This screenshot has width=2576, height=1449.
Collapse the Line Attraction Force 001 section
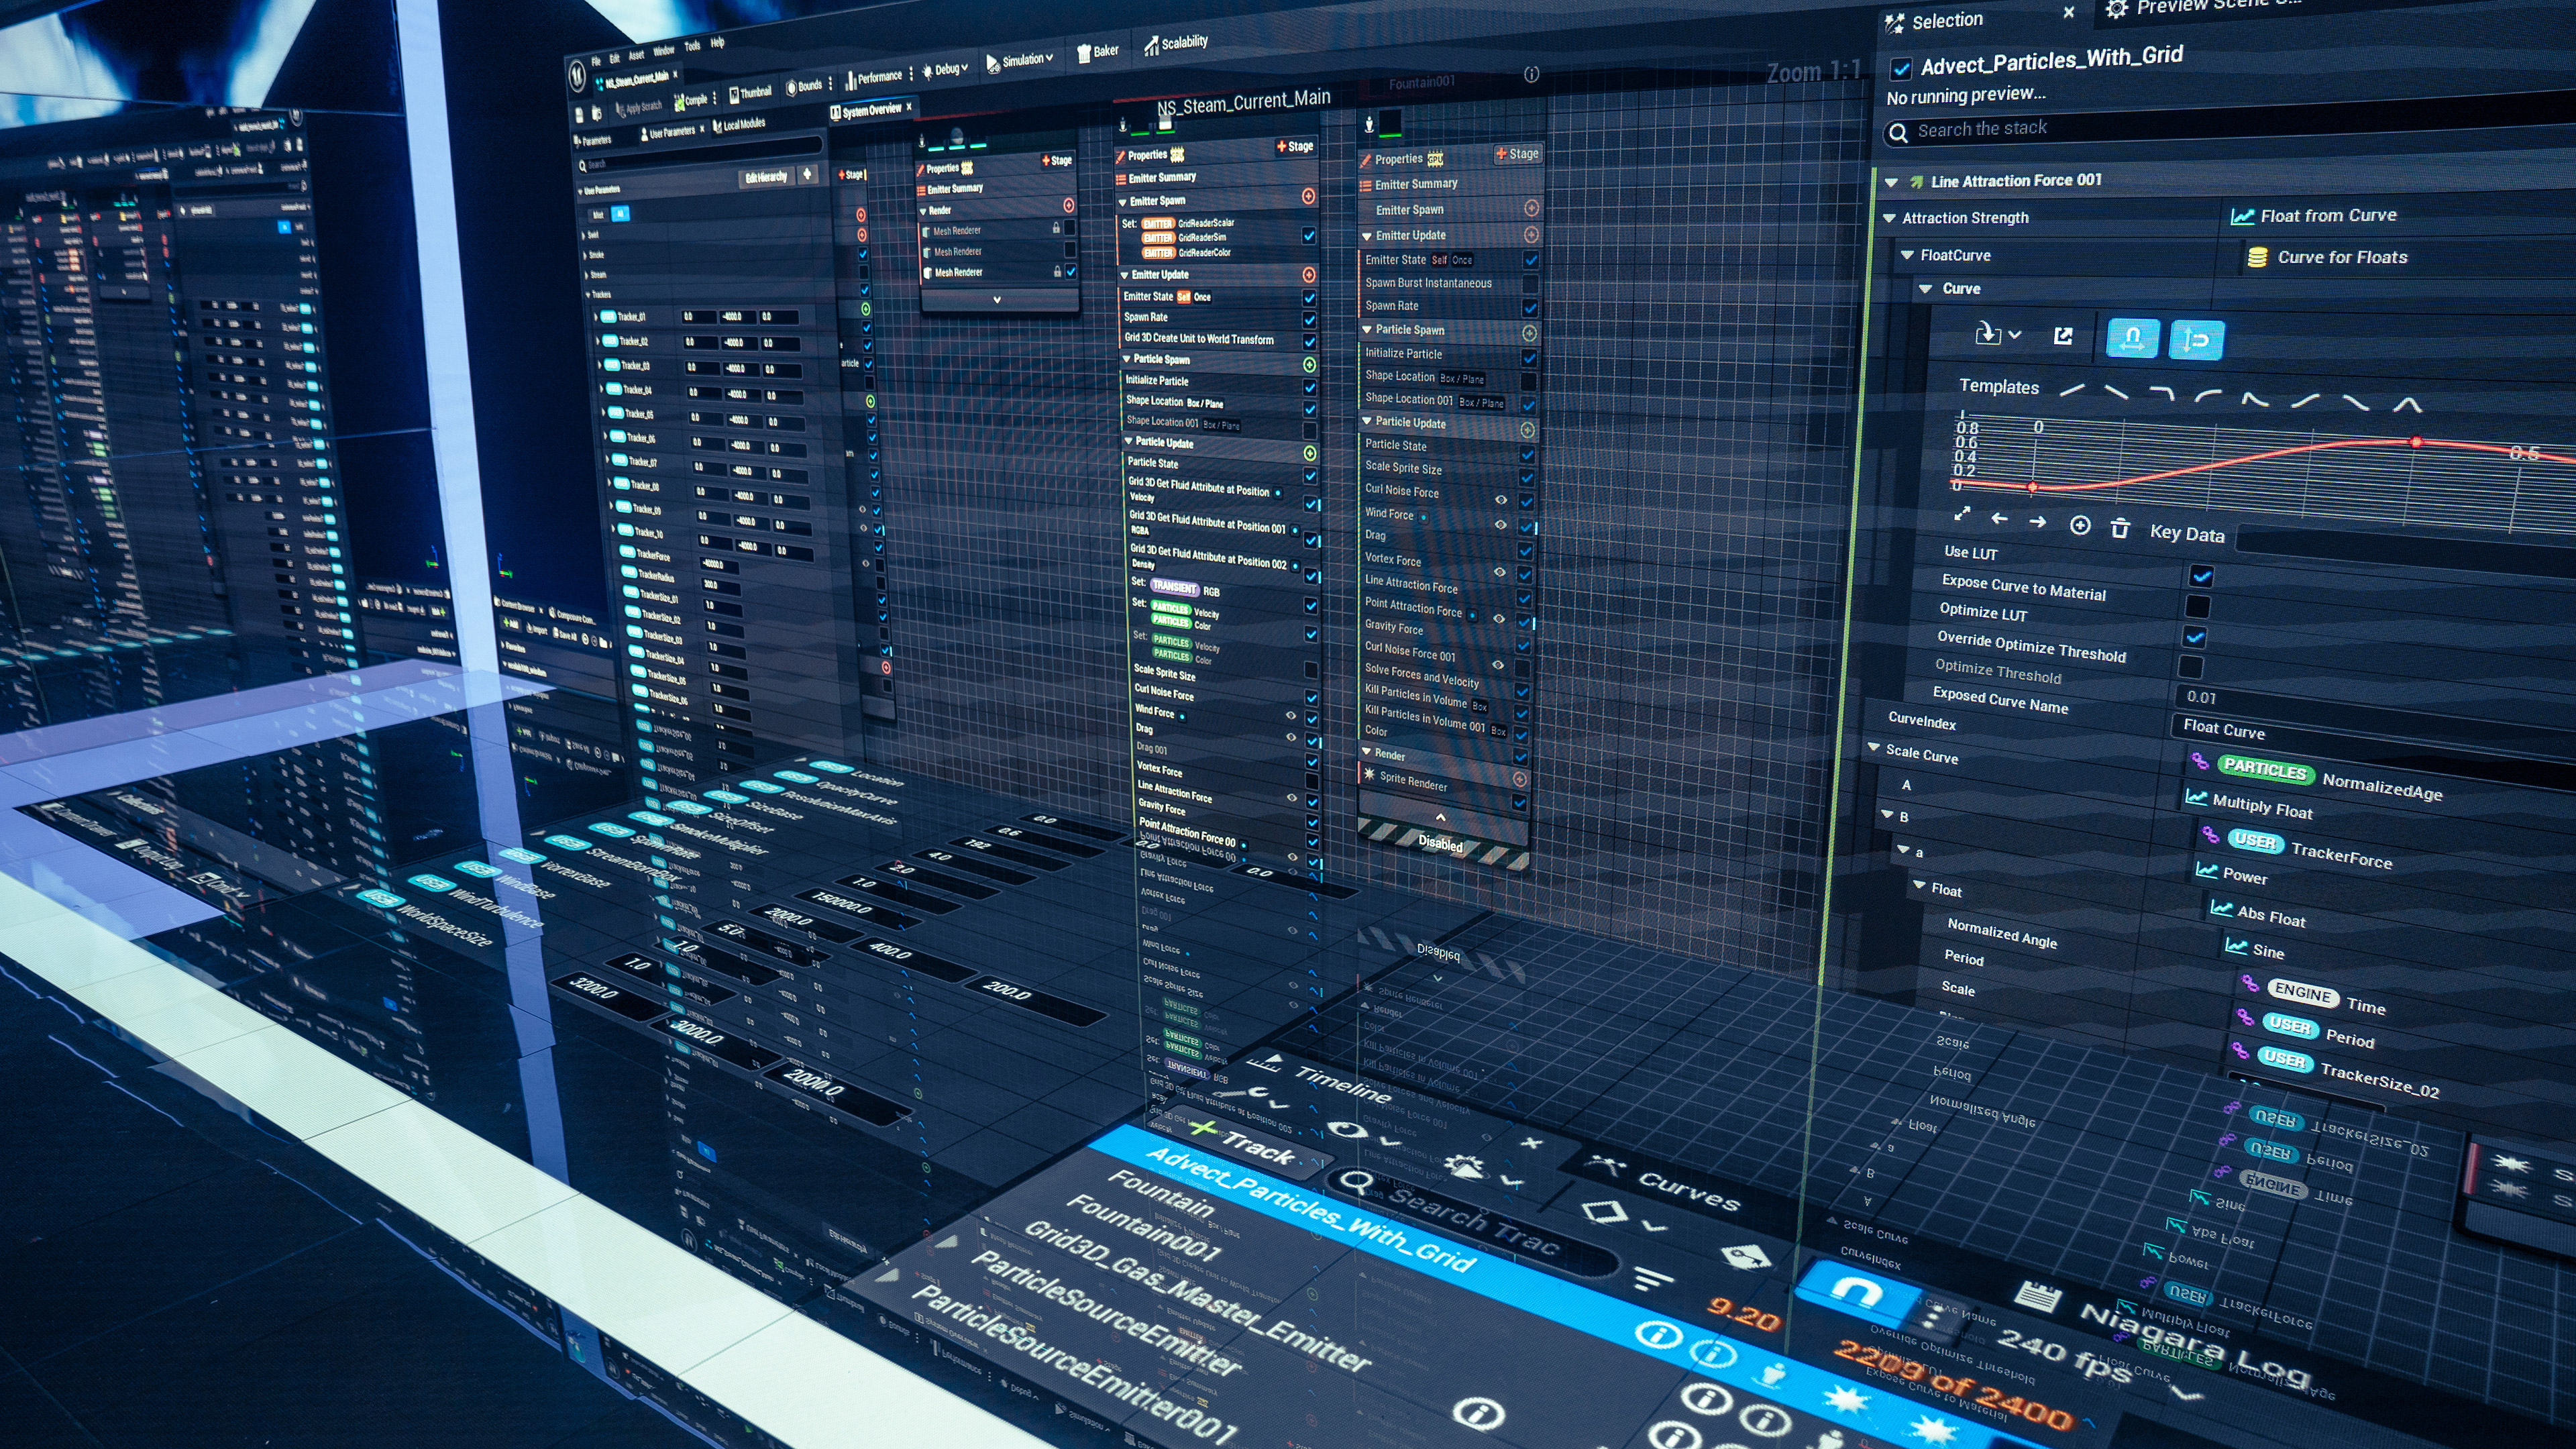coord(1890,182)
